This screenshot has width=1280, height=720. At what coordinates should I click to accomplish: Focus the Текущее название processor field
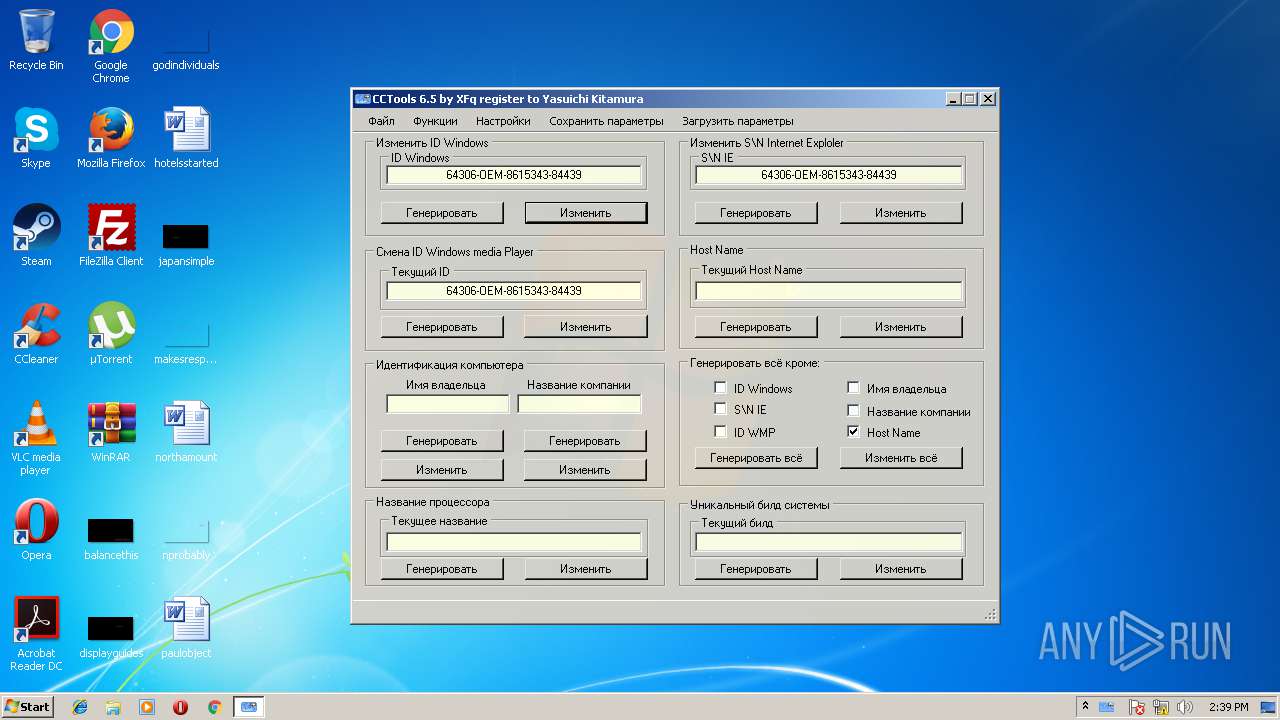point(514,542)
